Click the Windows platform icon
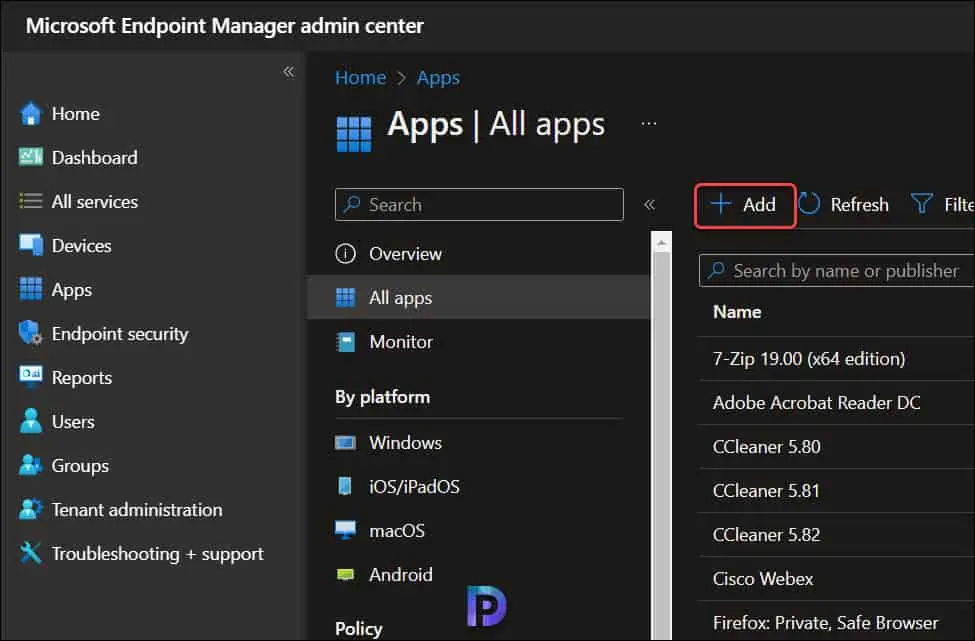This screenshot has width=975, height=641. tap(345, 443)
